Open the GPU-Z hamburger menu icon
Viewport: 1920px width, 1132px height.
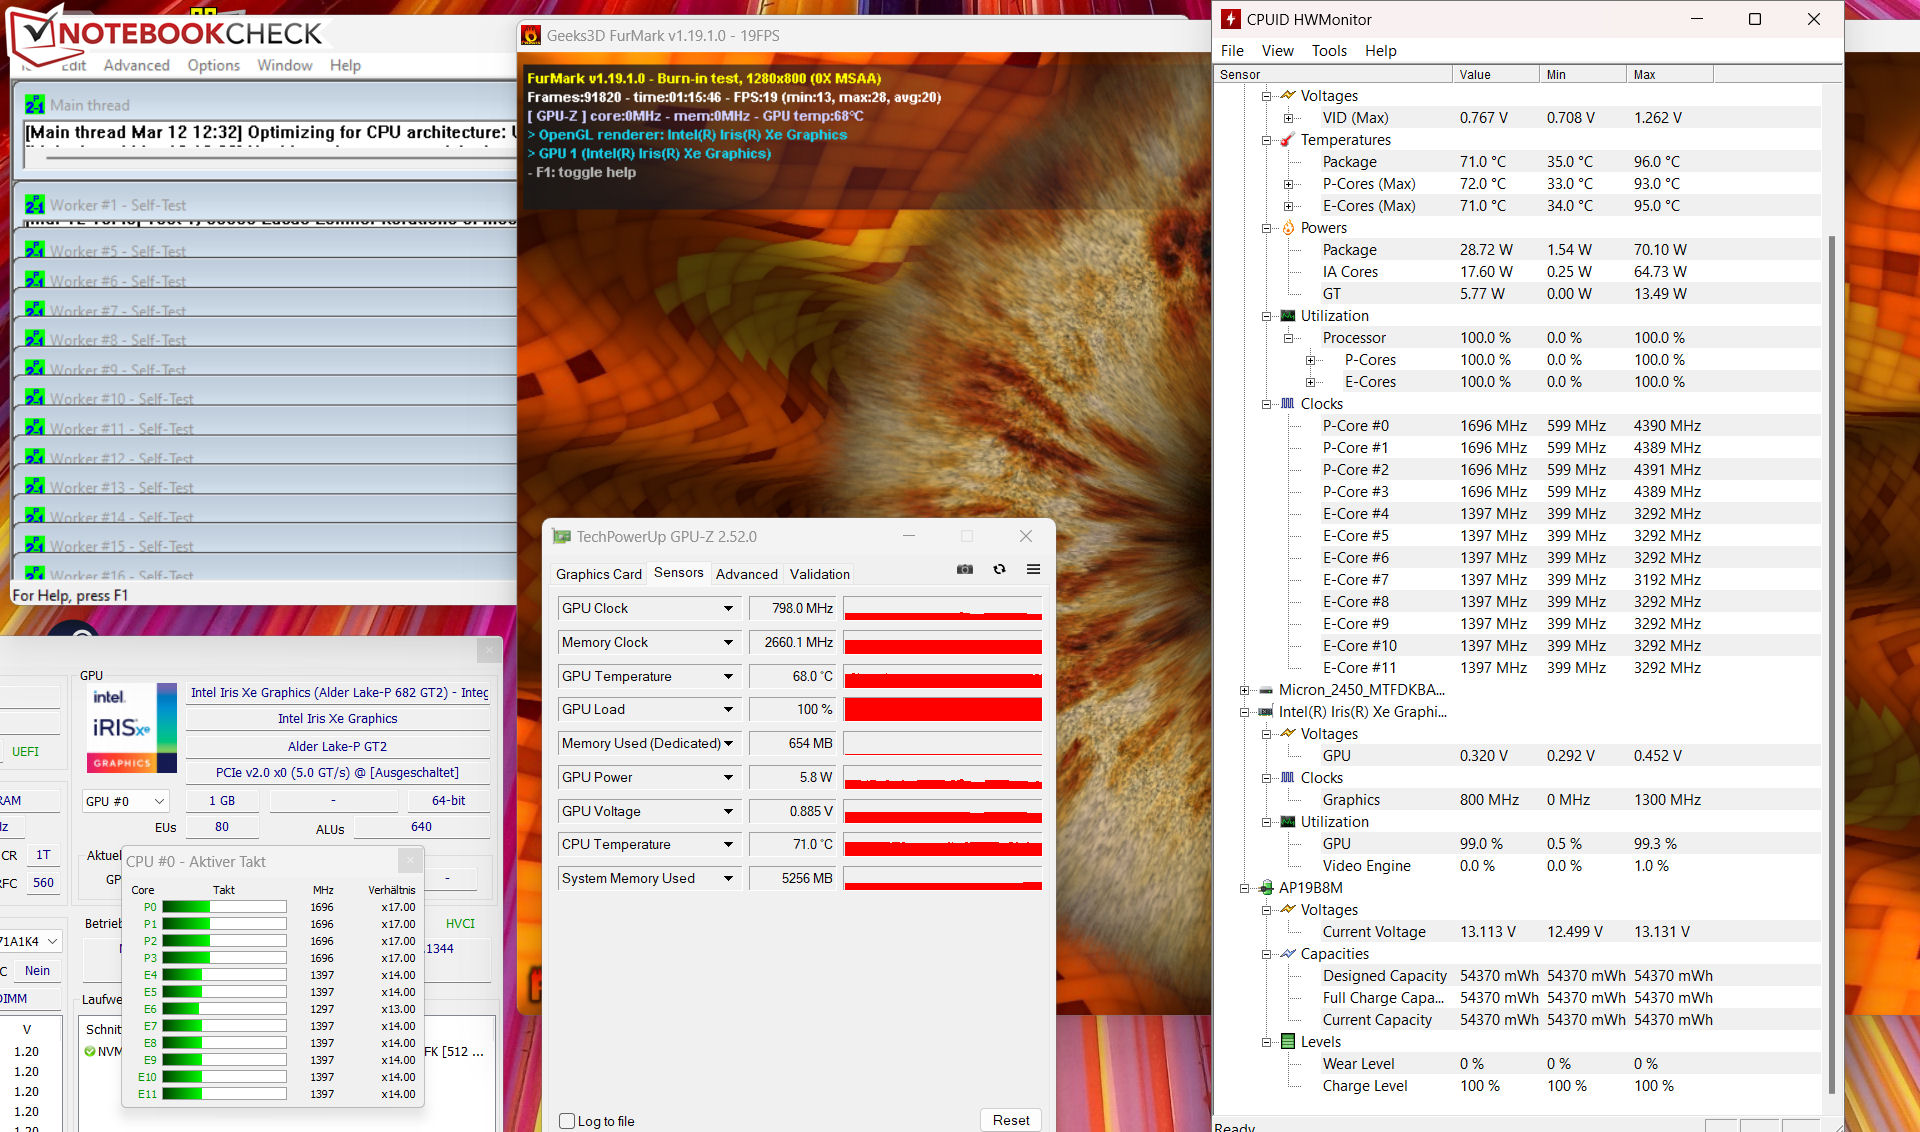(x=1033, y=569)
